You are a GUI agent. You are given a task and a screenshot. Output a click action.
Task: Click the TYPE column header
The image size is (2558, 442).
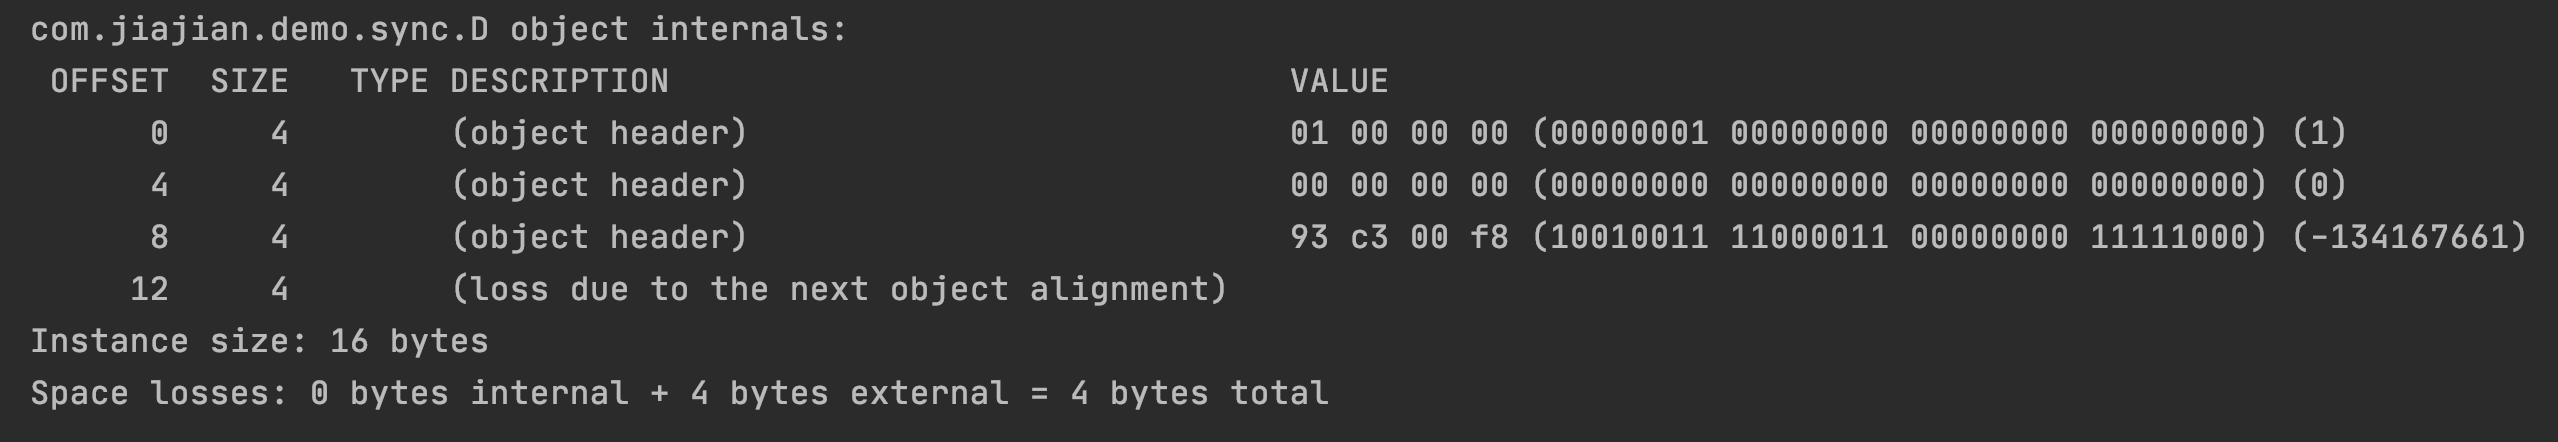tap(389, 82)
